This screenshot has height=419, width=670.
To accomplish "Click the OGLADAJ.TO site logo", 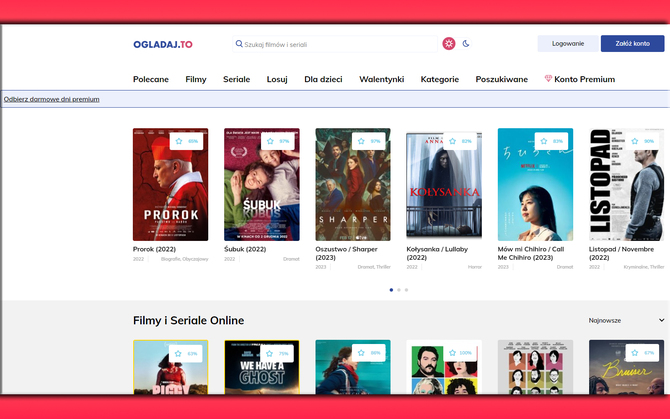I will (163, 44).
